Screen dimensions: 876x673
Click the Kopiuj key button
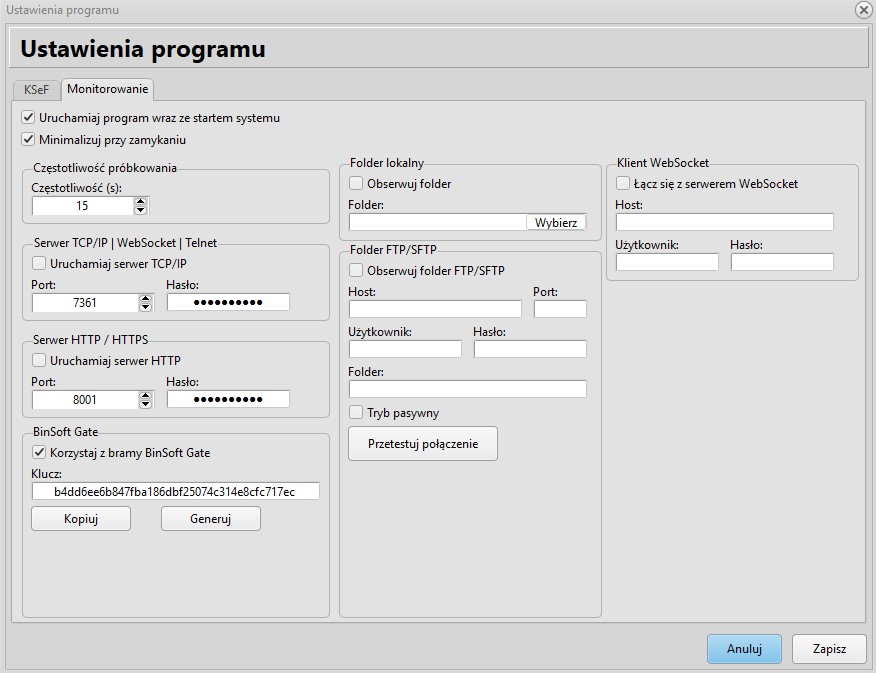[80, 519]
